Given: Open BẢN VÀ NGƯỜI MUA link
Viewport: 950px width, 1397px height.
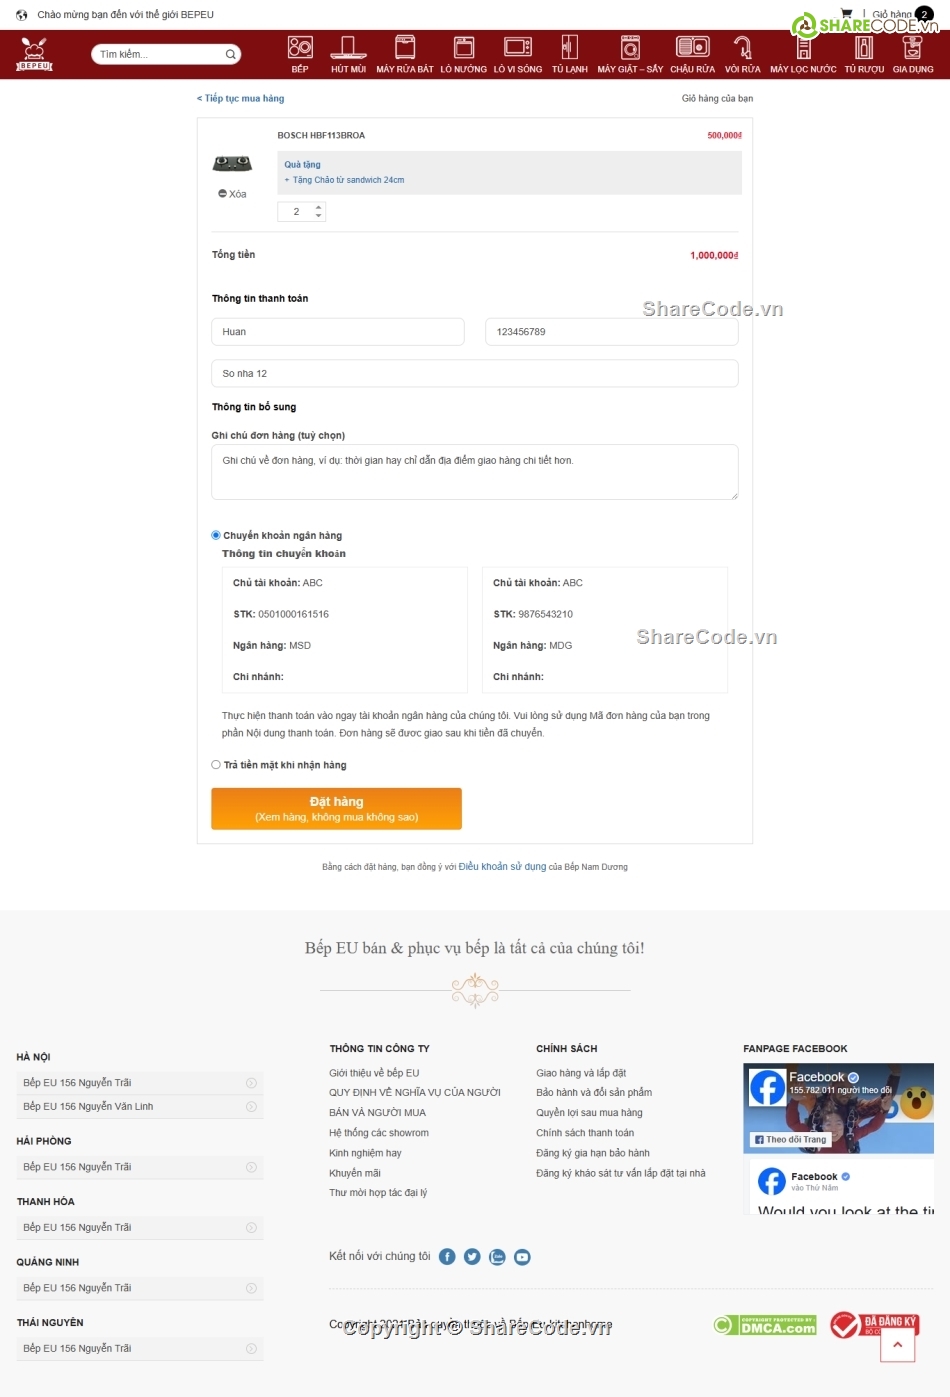Looking at the screenshot, I should 377,1113.
